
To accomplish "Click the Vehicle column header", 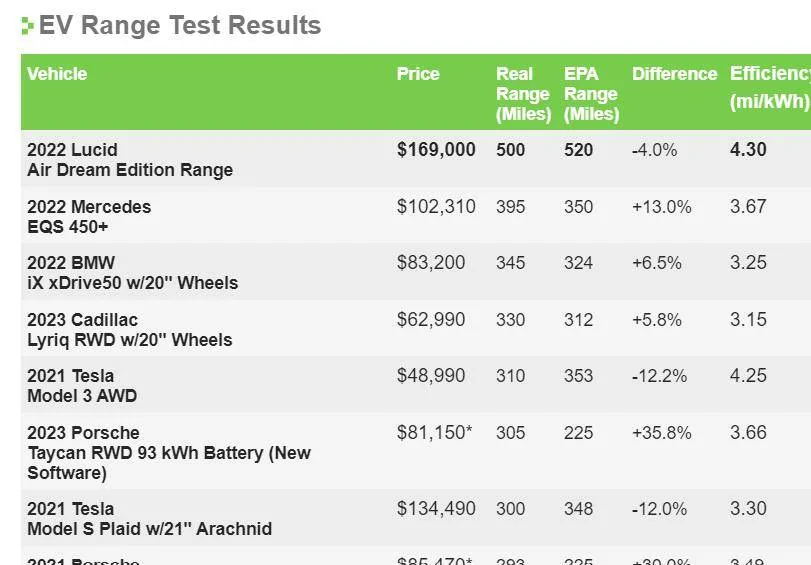I will 57,74.
